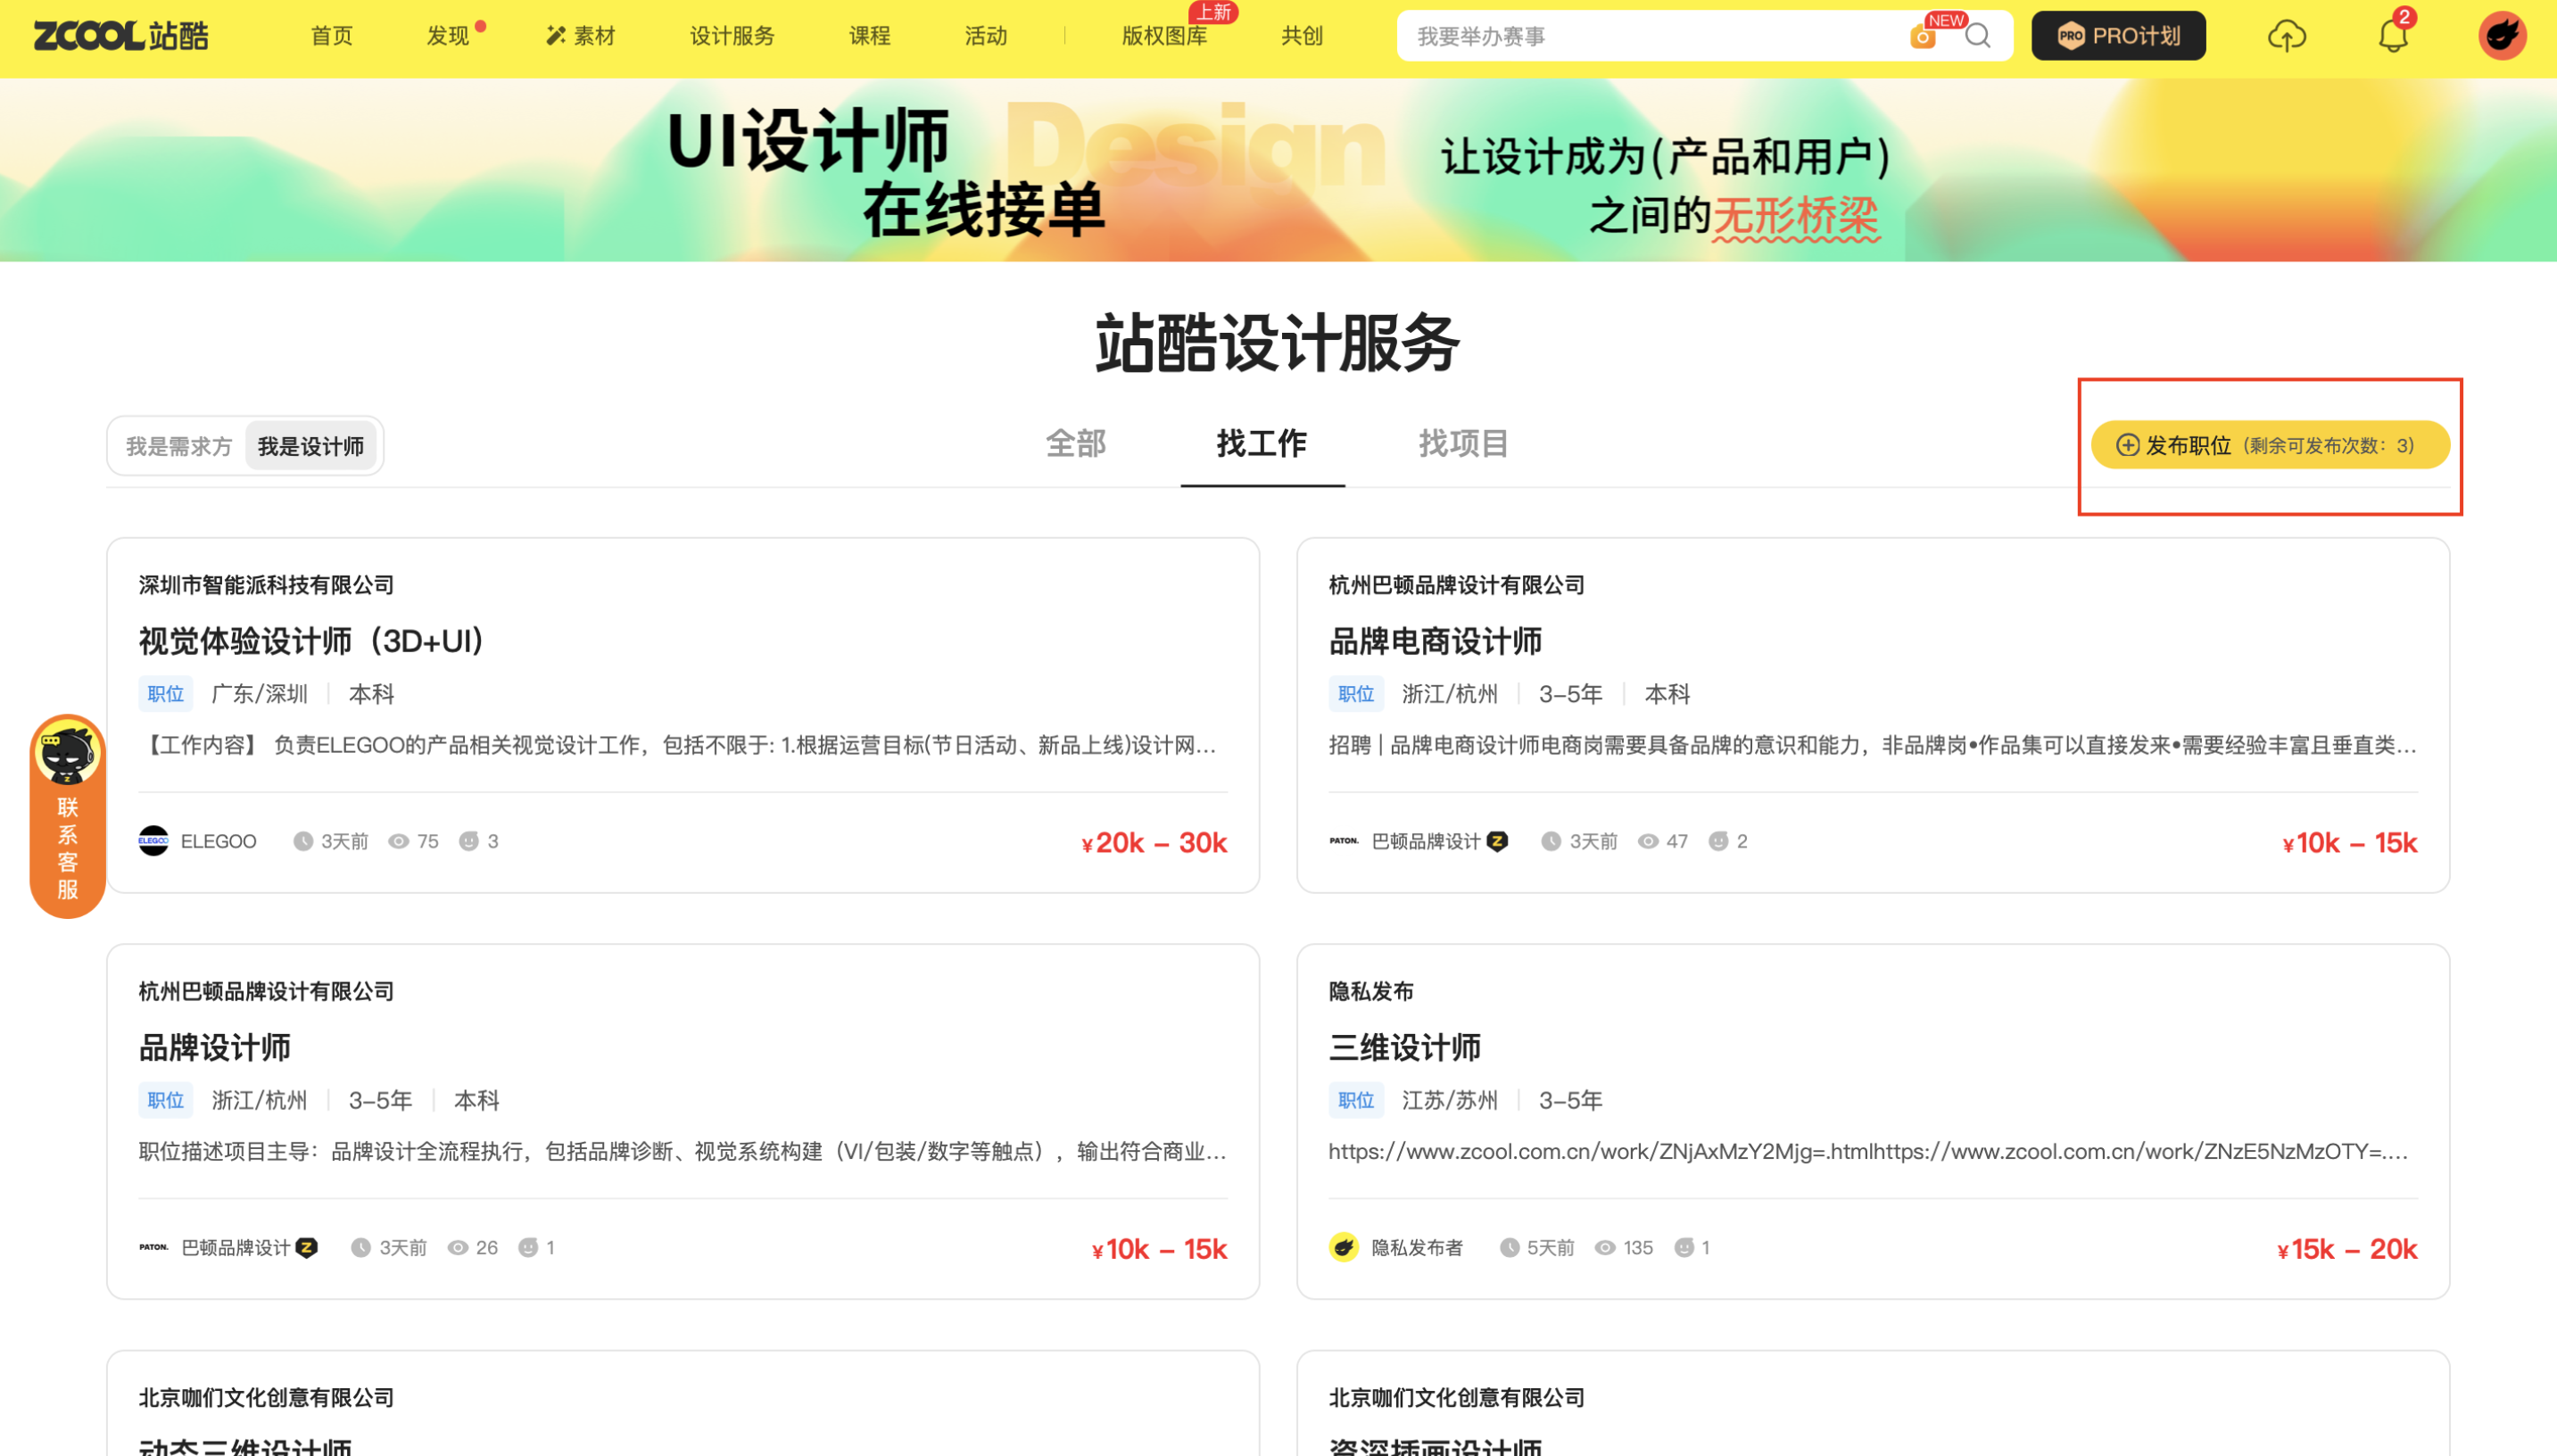Click the 联系客服 floating button

pyautogui.click(x=67, y=816)
